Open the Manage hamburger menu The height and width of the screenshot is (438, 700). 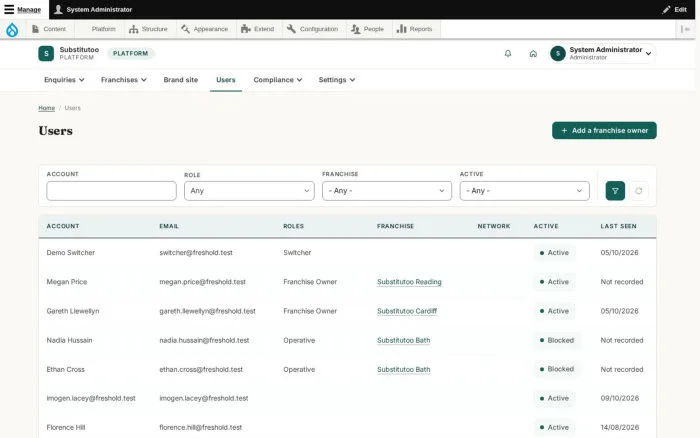(22, 9)
